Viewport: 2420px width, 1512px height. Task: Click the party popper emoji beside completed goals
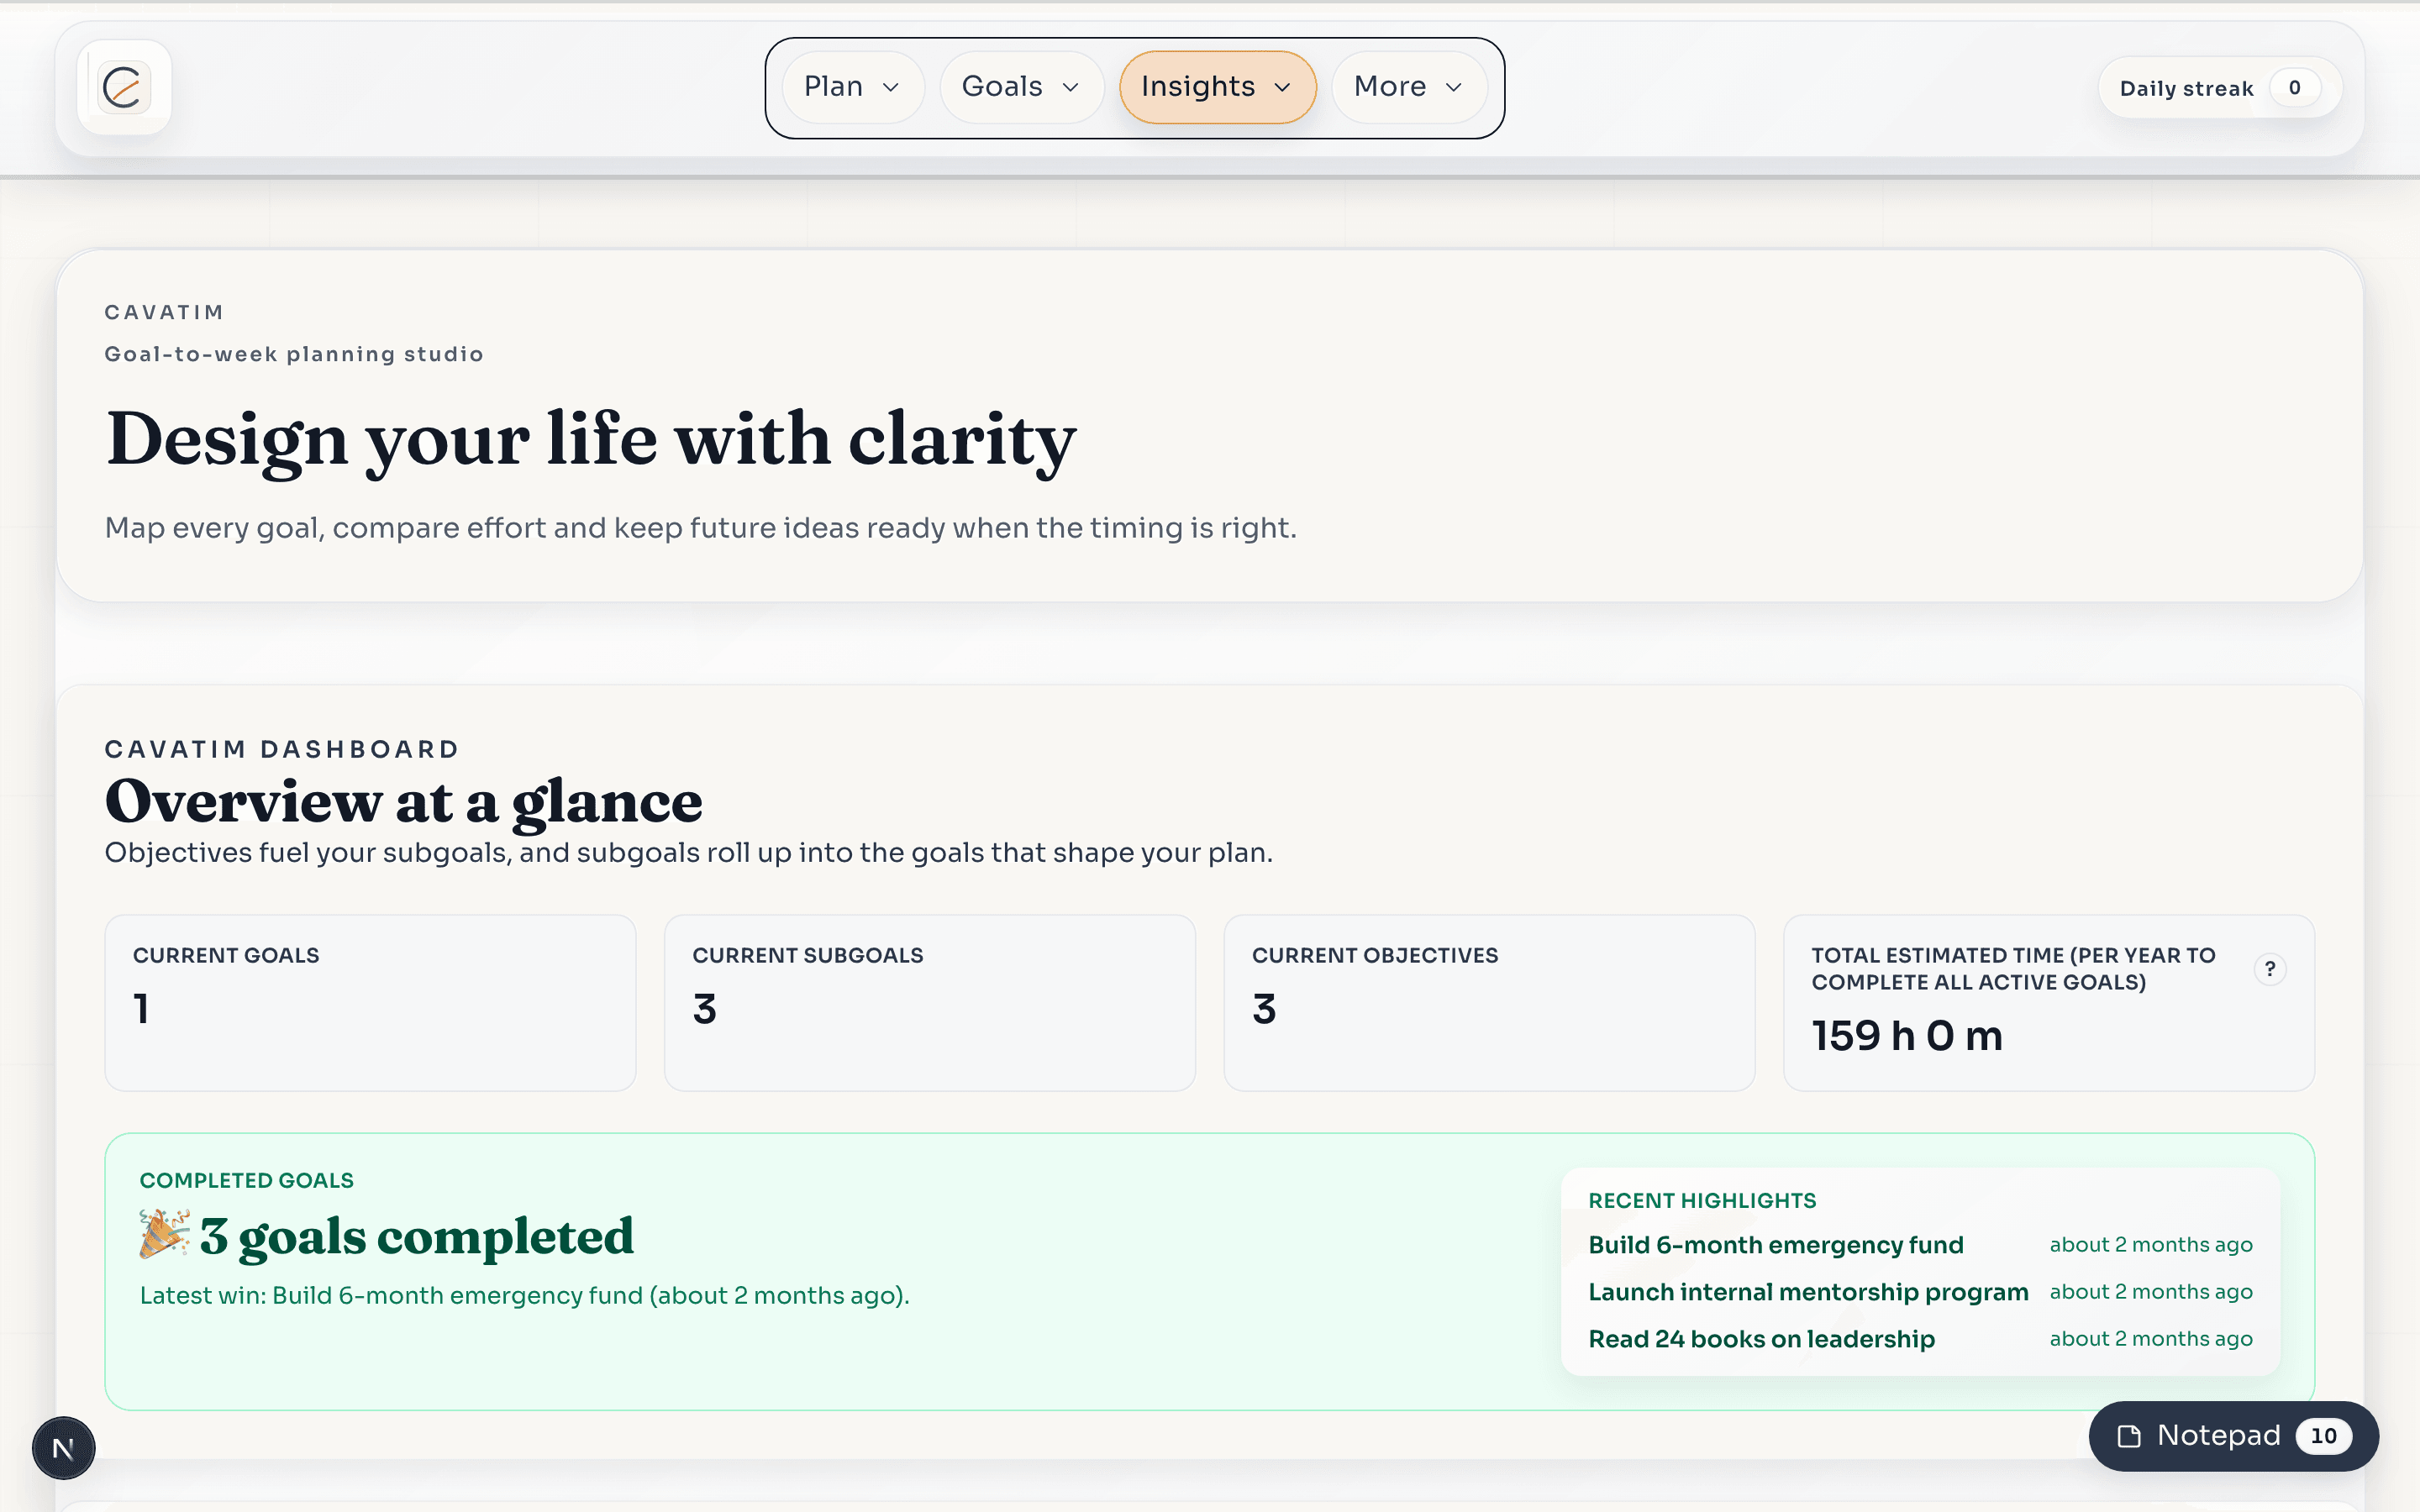pos(165,1237)
